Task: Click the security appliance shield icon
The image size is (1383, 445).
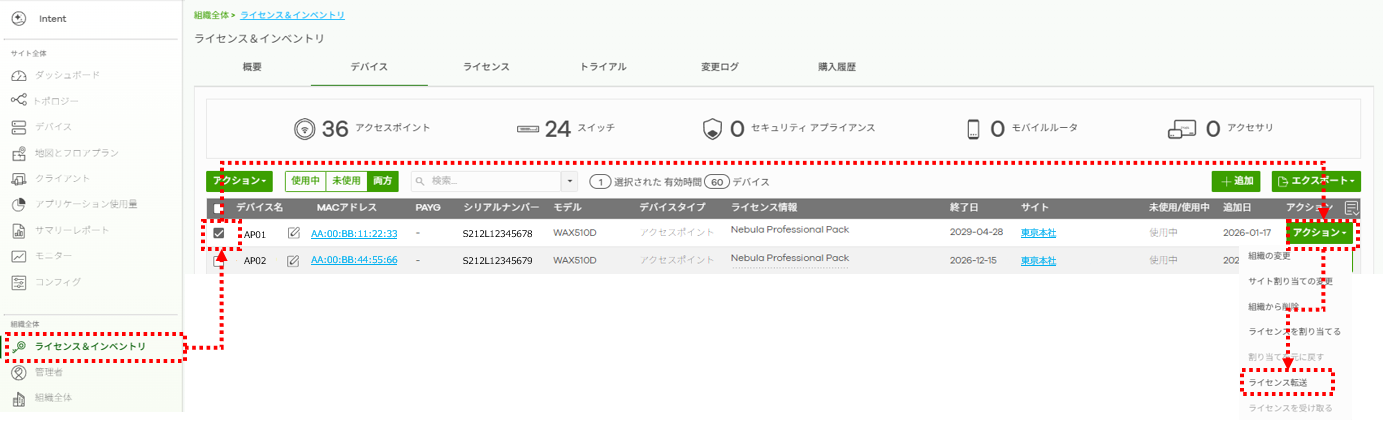Action: click(x=712, y=128)
